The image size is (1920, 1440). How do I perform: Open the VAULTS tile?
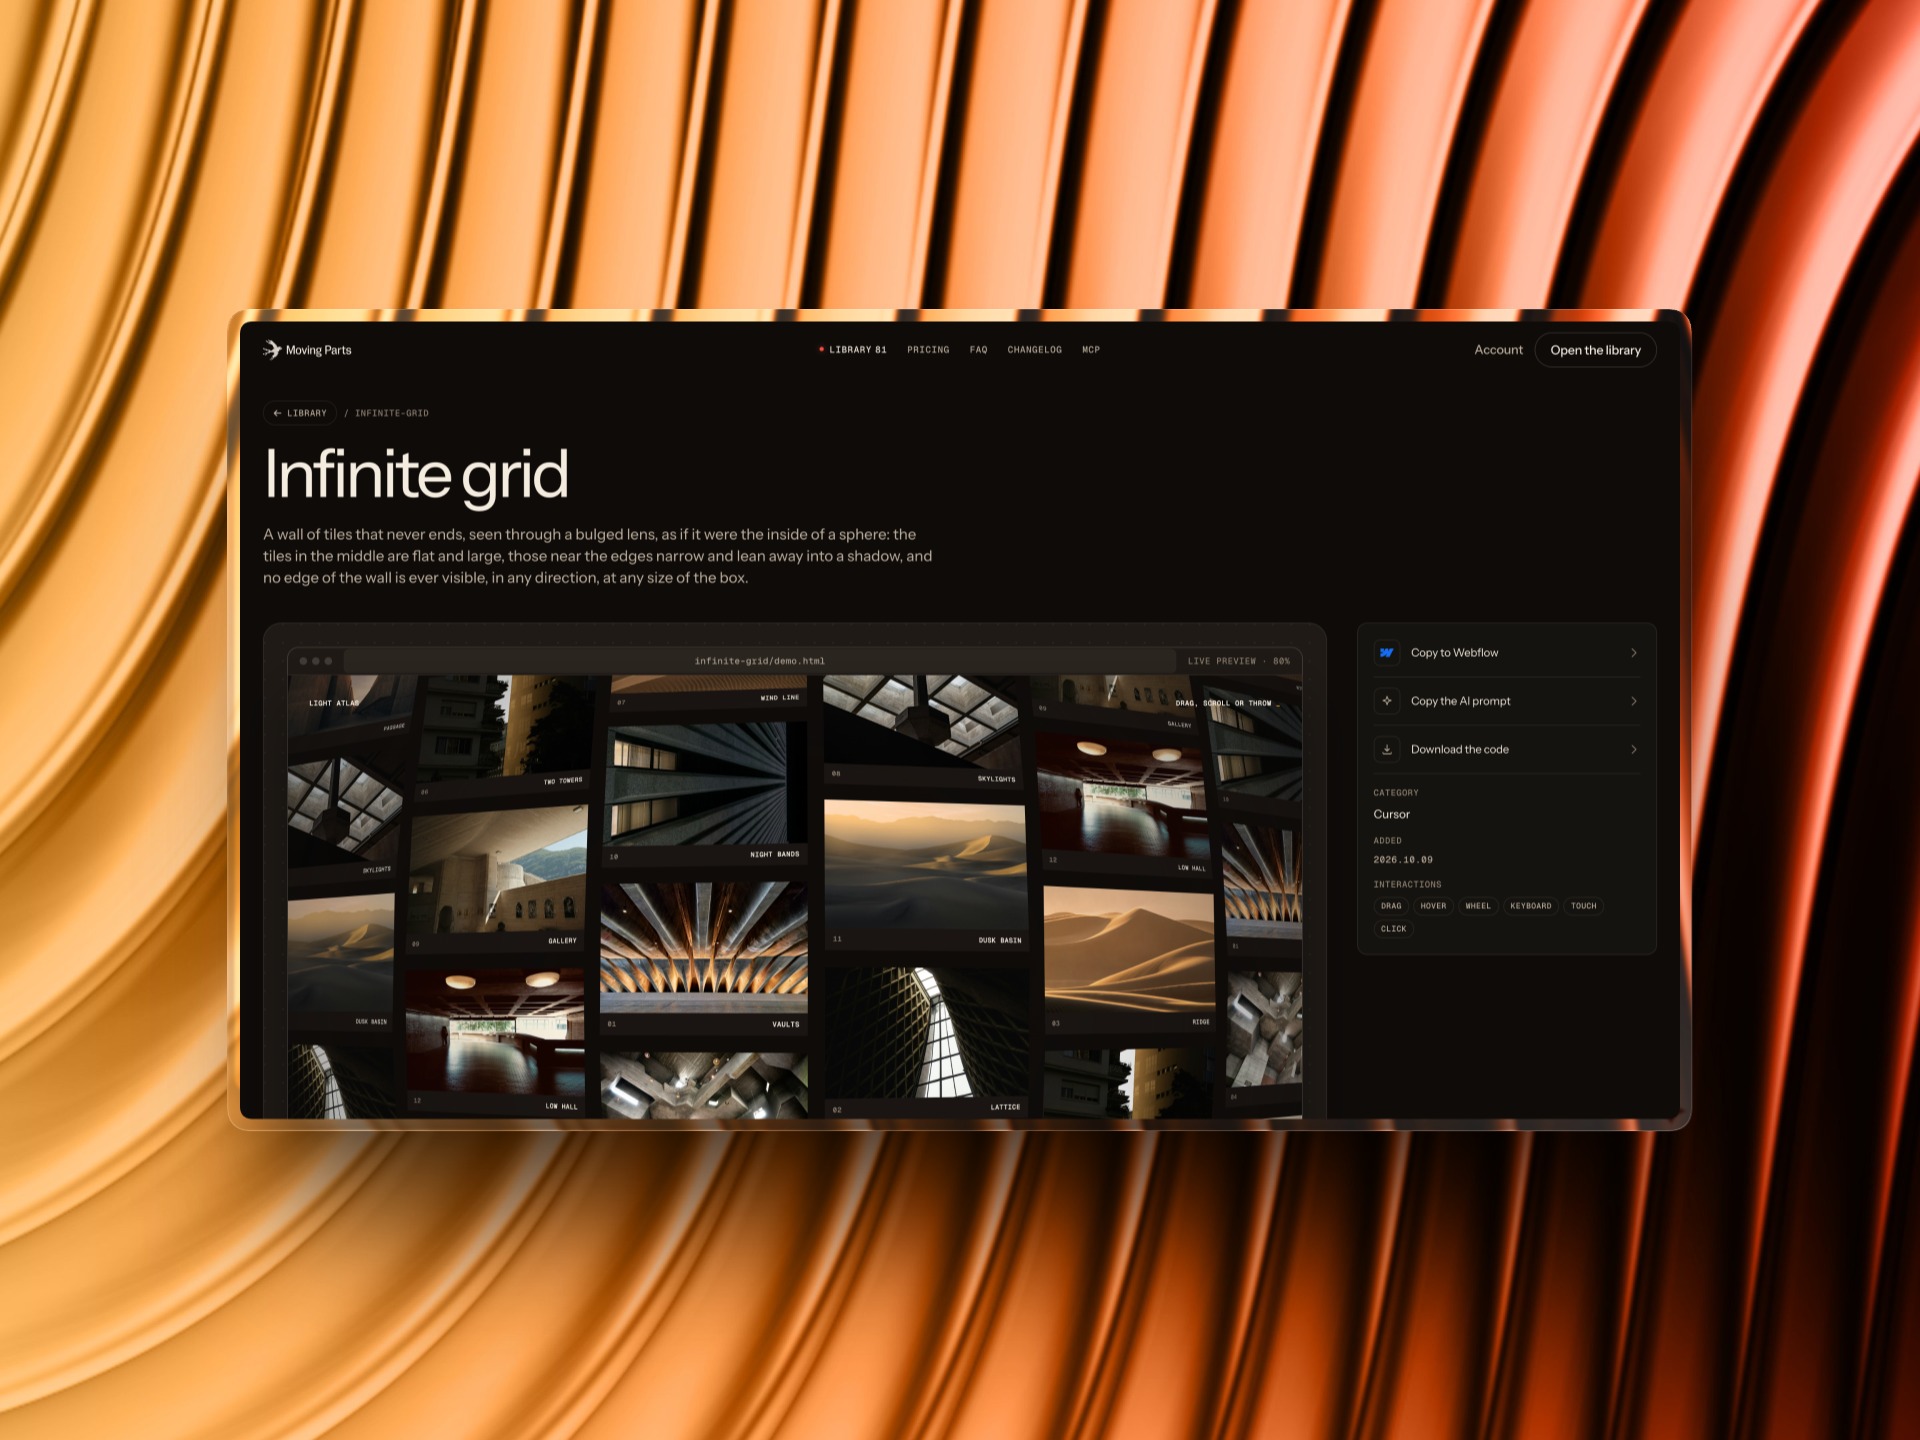point(704,957)
